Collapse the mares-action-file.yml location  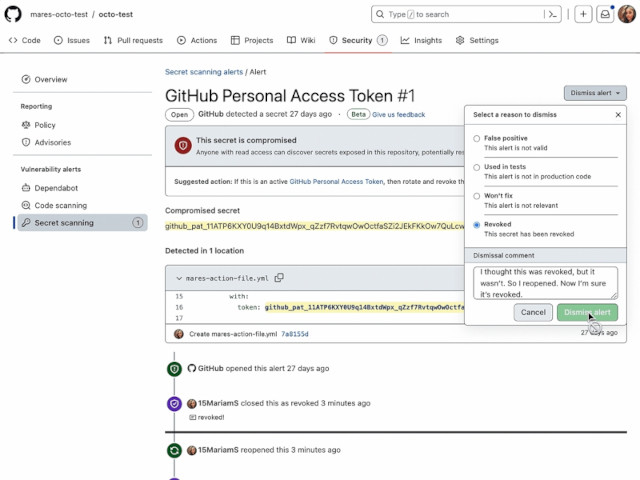click(179, 278)
